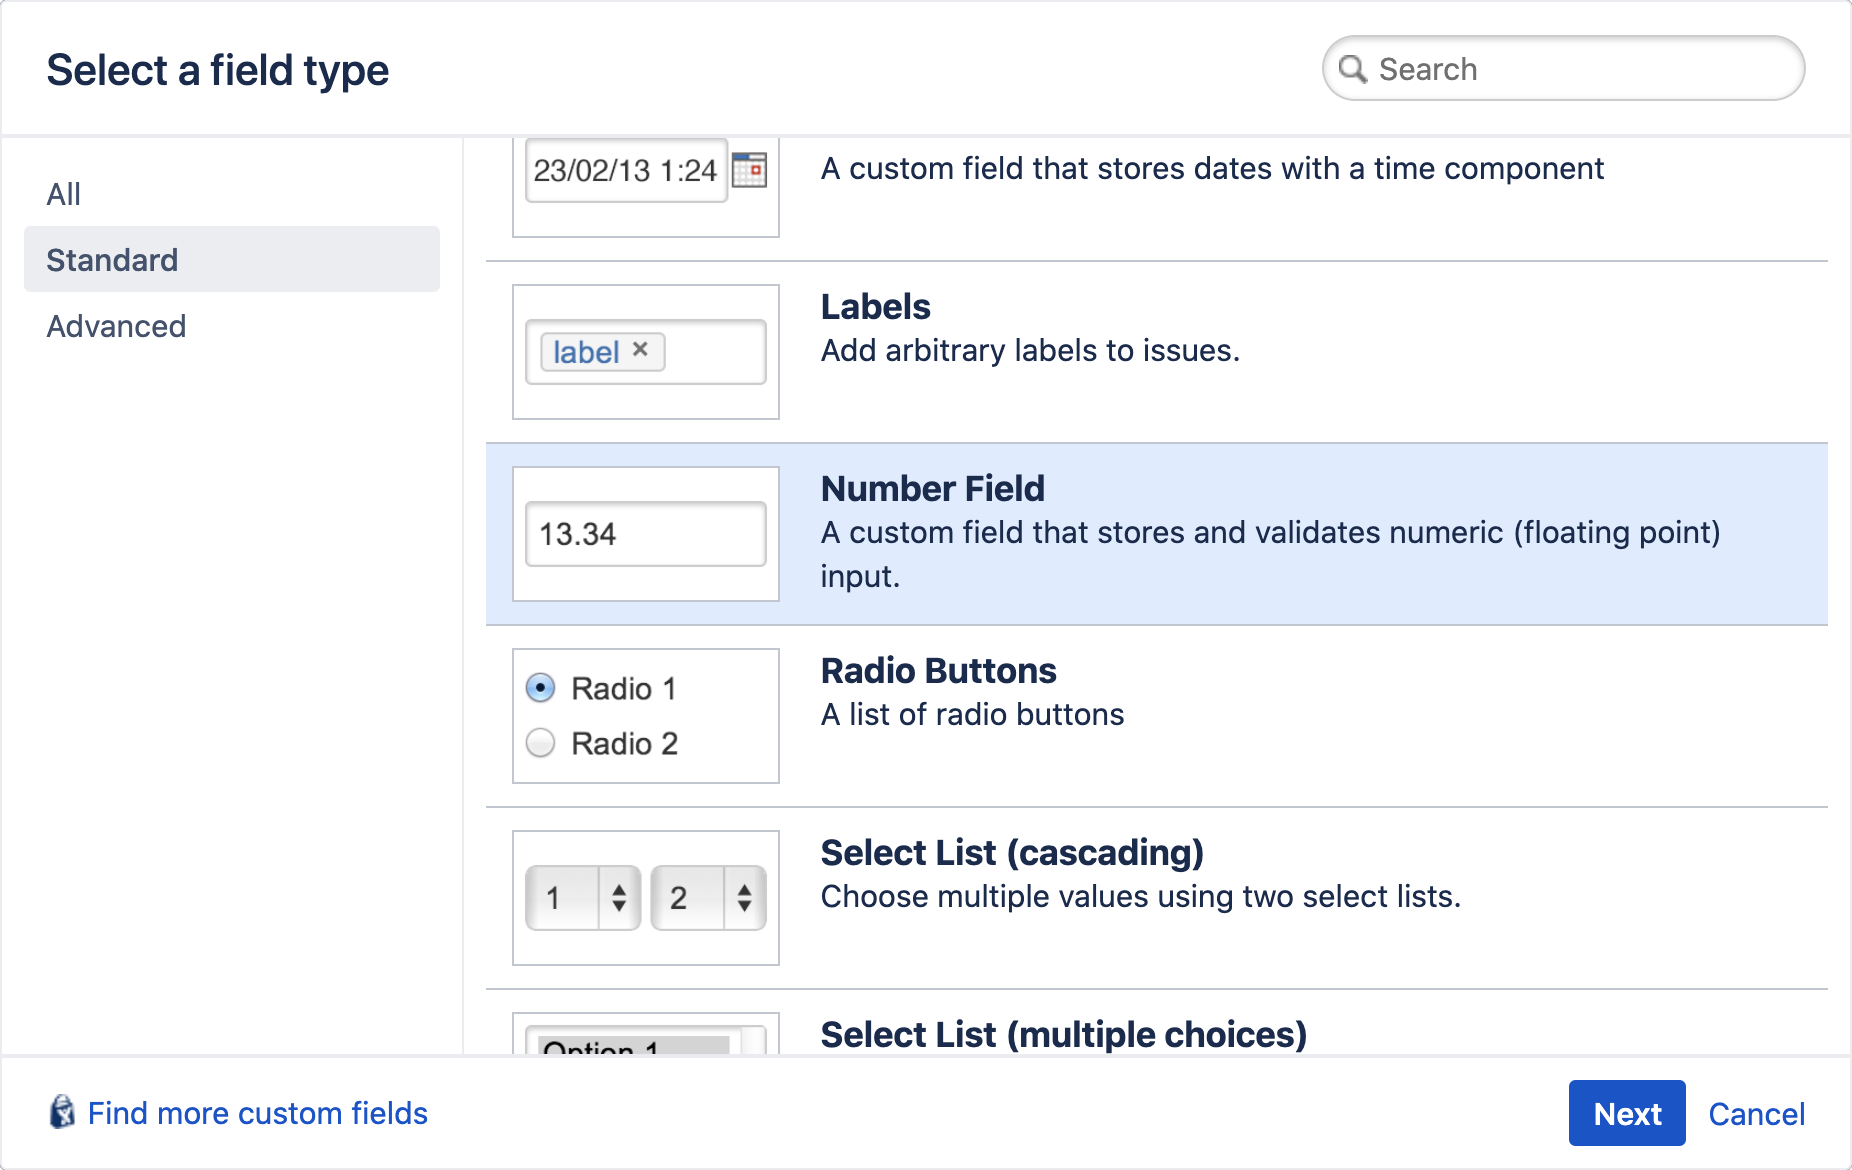Cancel the field type dialog
This screenshot has width=1852, height=1170.
[x=1756, y=1114]
